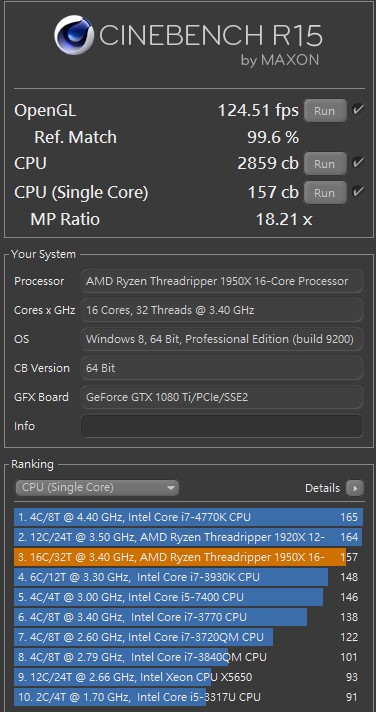Run the CPU (Single Core) test
376x712 pixels.
[x=325, y=193]
